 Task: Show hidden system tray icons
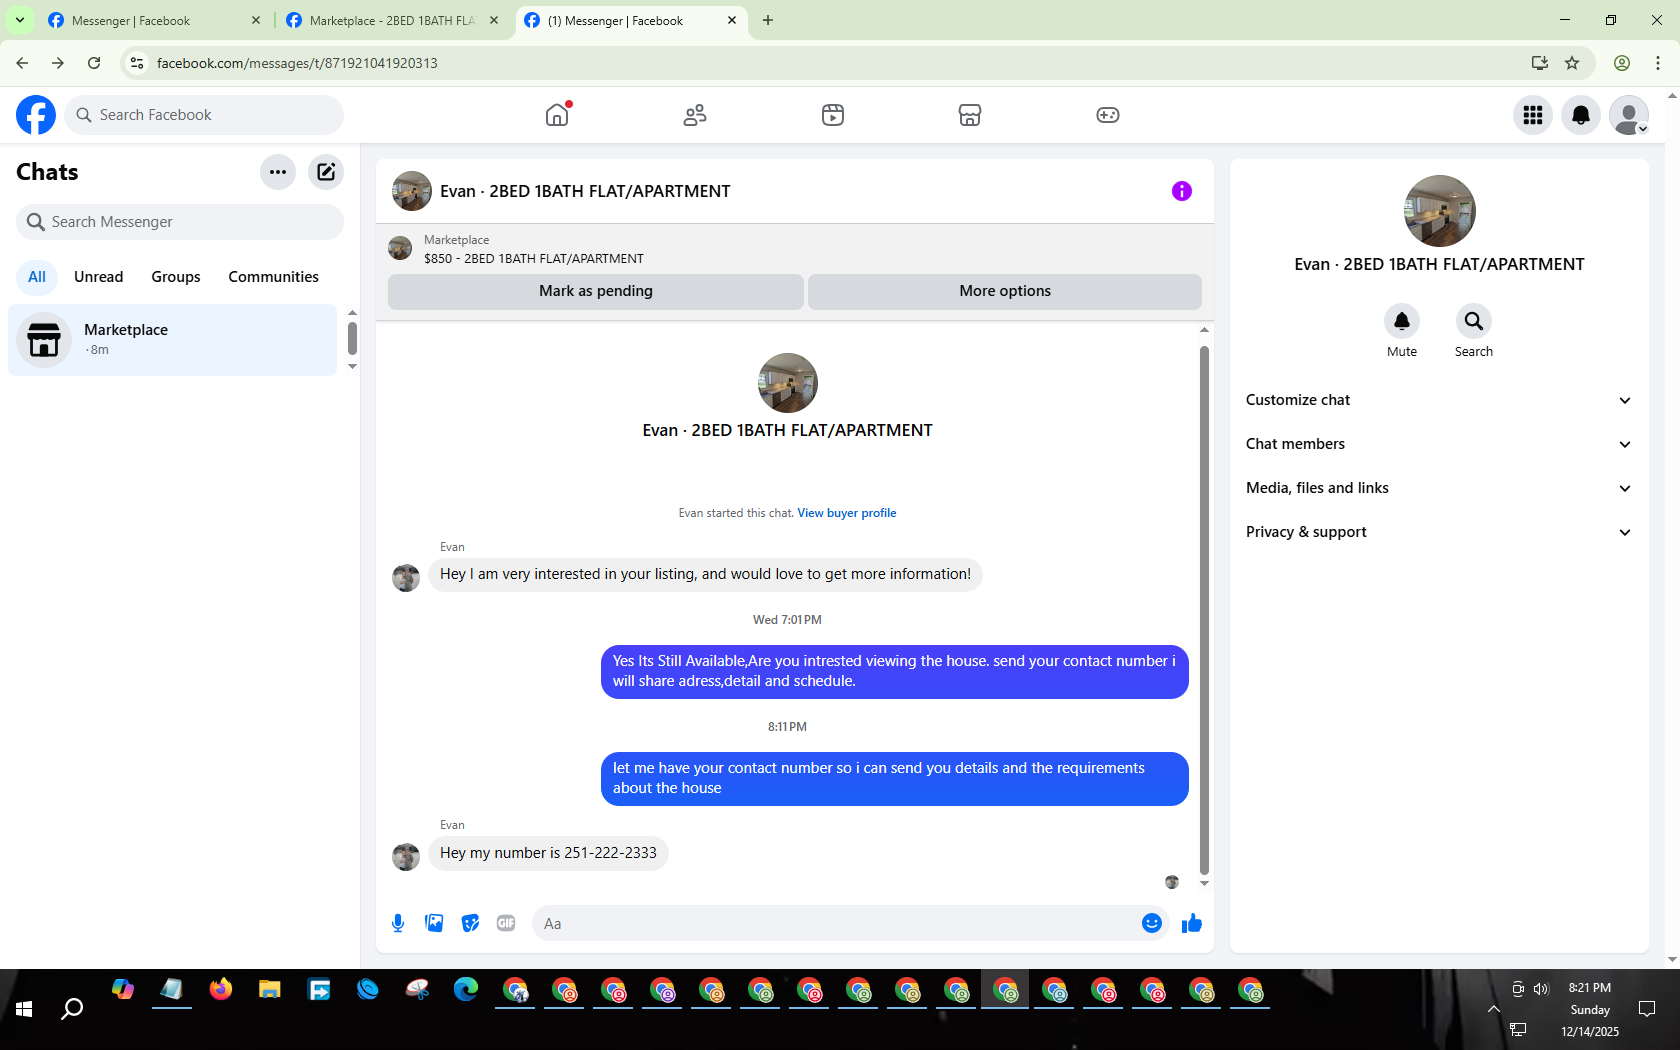(1493, 1009)
